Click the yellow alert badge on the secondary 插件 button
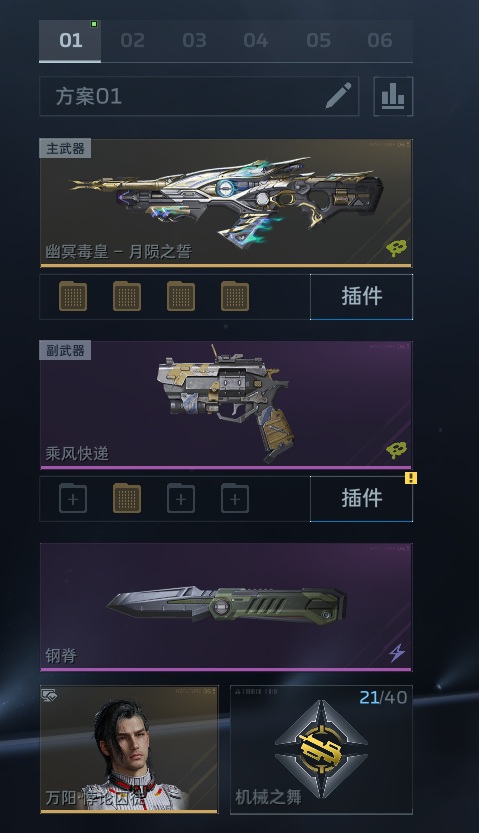 411,478
